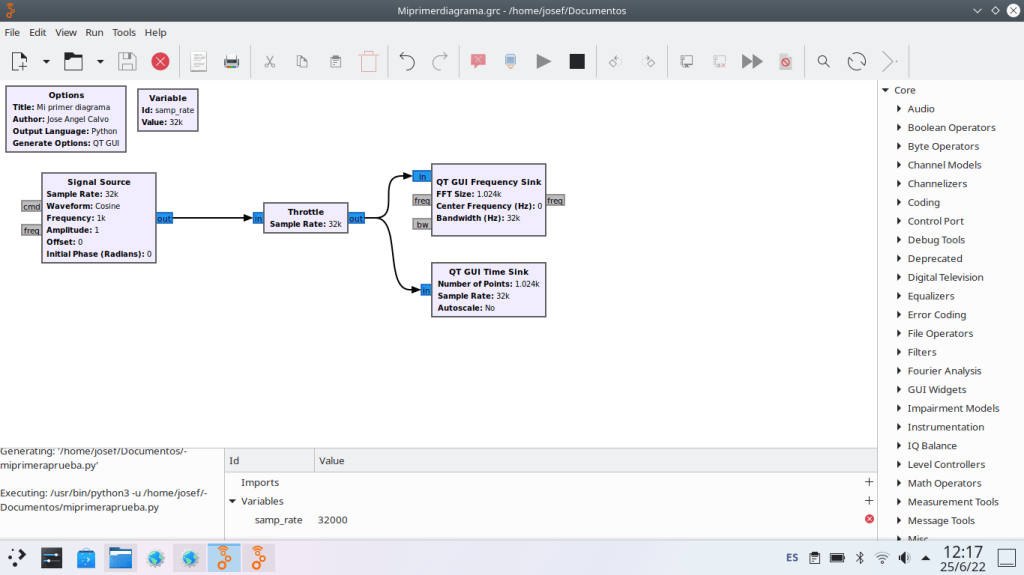Click the reload blocks icon

[x=856, y=61]
